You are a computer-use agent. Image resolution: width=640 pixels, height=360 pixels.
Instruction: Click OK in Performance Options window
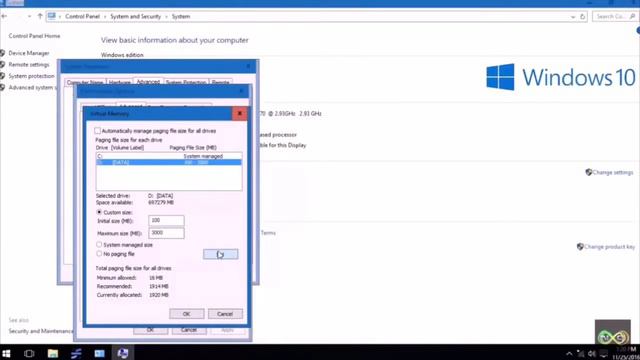click(x=150, y=330)
